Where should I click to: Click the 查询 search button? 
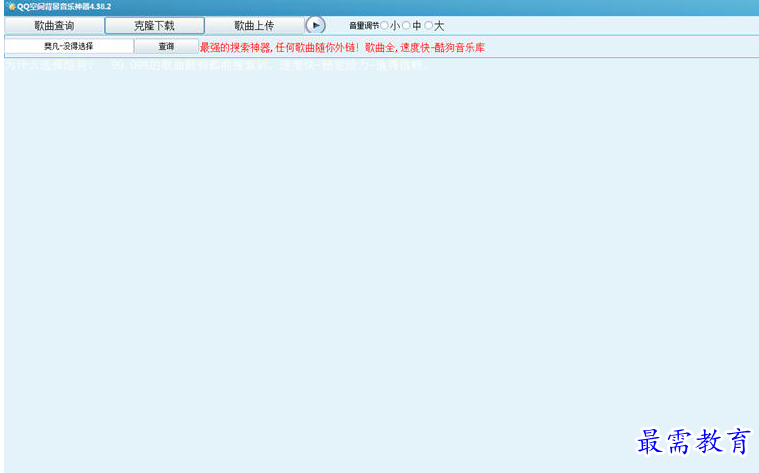pyautogui.click(x=166, y=46)
